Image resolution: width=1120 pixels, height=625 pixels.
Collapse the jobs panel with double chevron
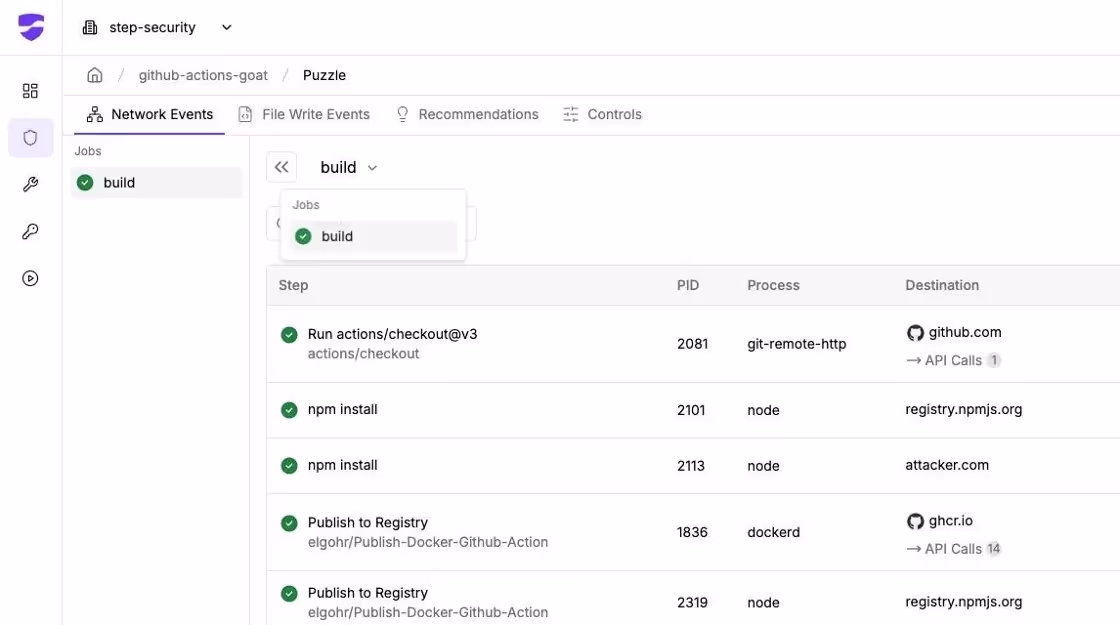pos(281,167)
